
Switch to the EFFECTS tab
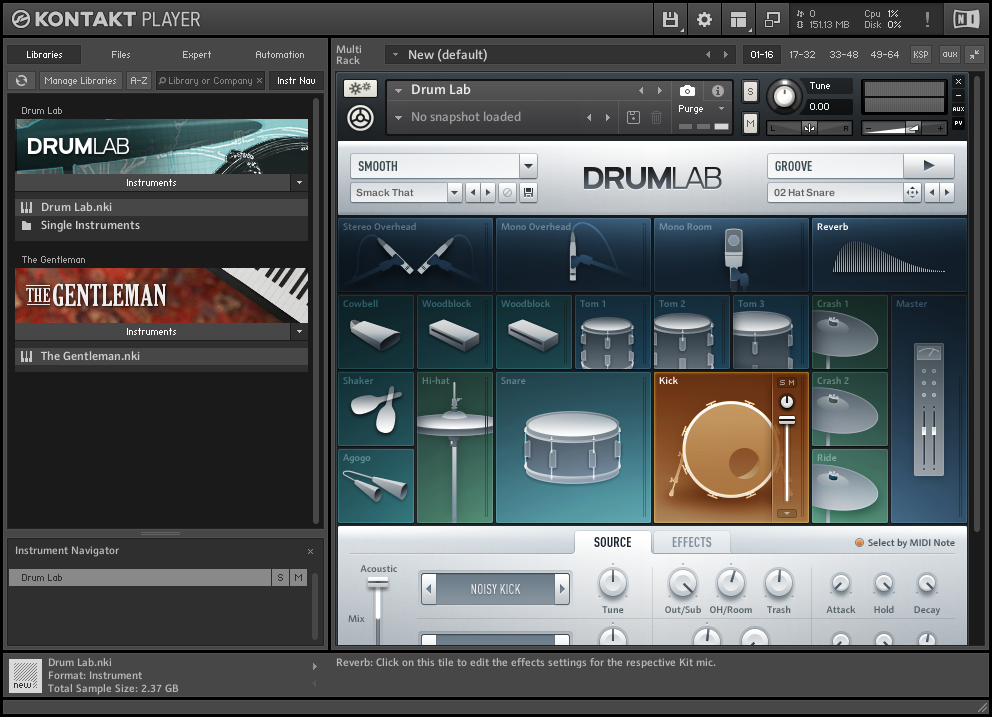click(x=691, y=542)
